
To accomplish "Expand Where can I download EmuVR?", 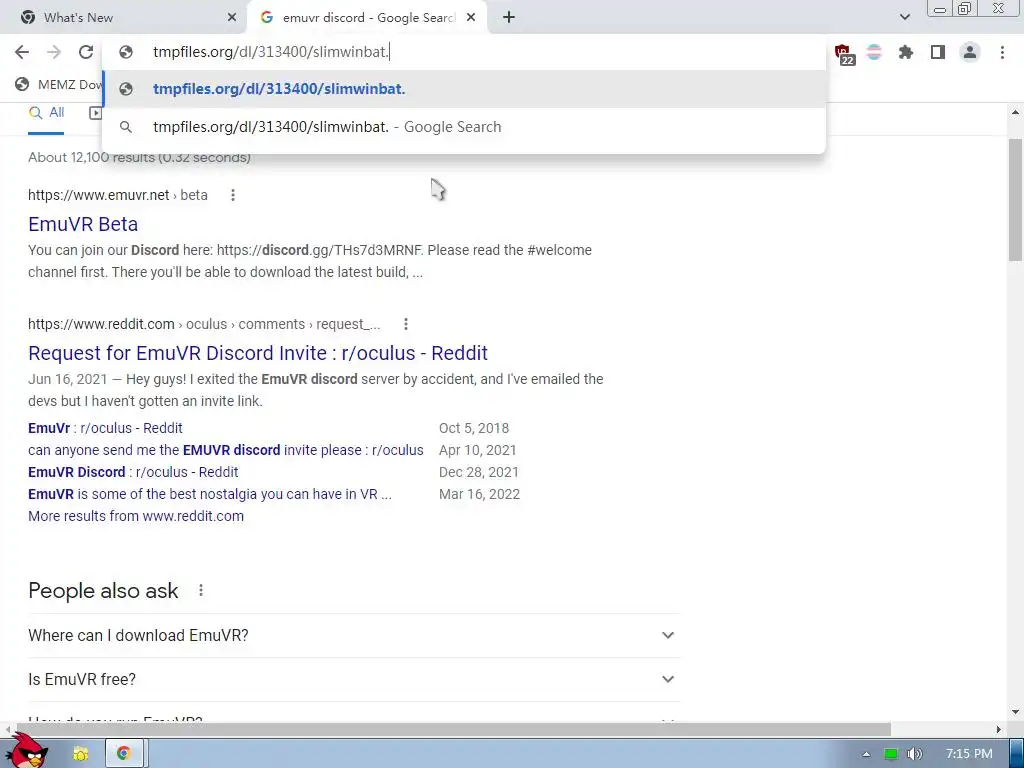I will [354, 635].
